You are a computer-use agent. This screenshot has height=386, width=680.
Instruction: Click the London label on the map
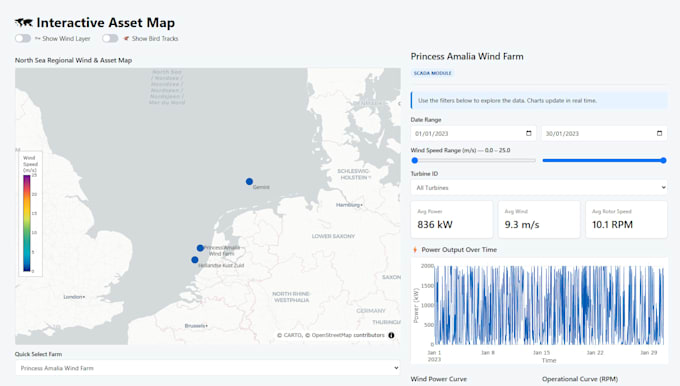[x=74, y=297]
